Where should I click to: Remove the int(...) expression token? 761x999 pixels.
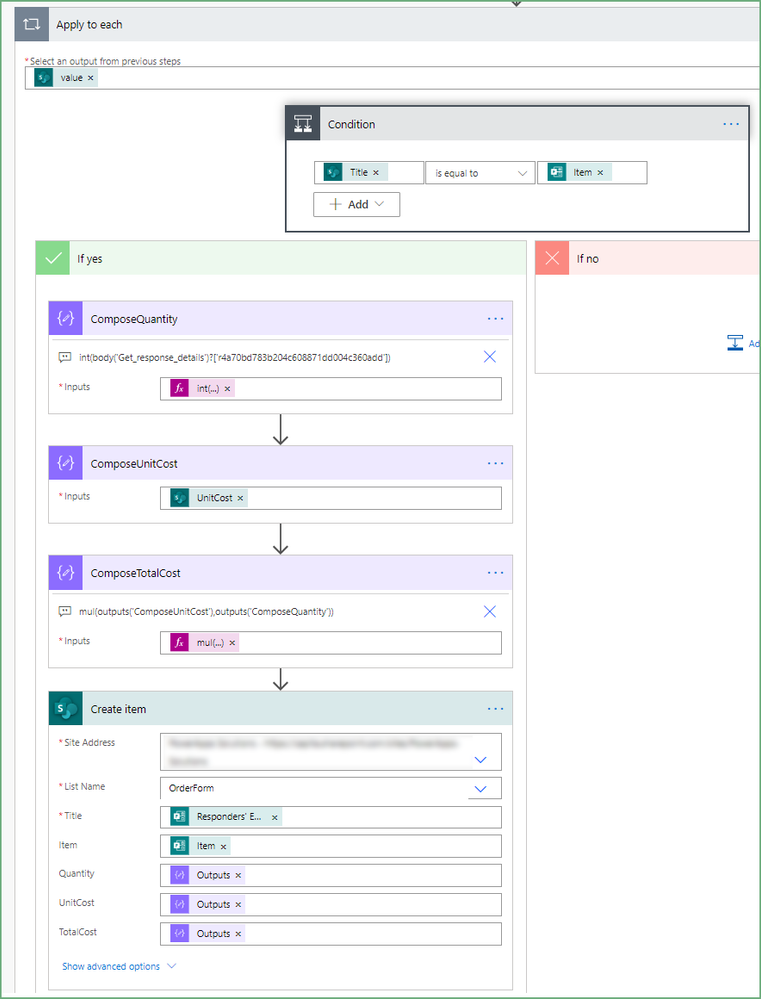point(227,389)
